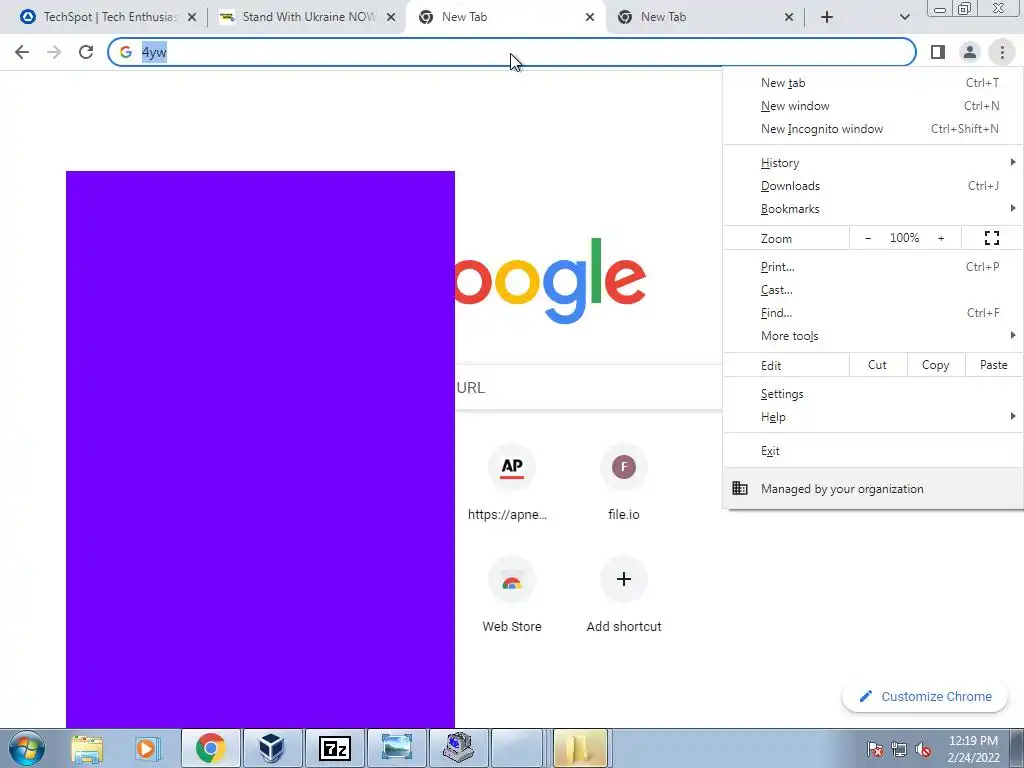This screenshot has width=1024, height=768.
Task: Click the Chrome taskbar icon
Action: point(210,748)
